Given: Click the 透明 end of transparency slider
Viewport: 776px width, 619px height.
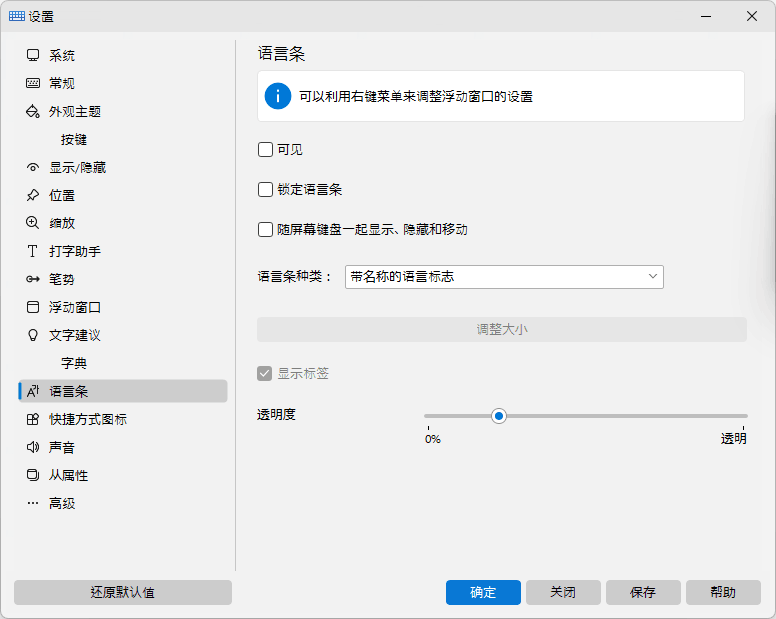Looking at the screenshot, I should [x=733, y=438].
